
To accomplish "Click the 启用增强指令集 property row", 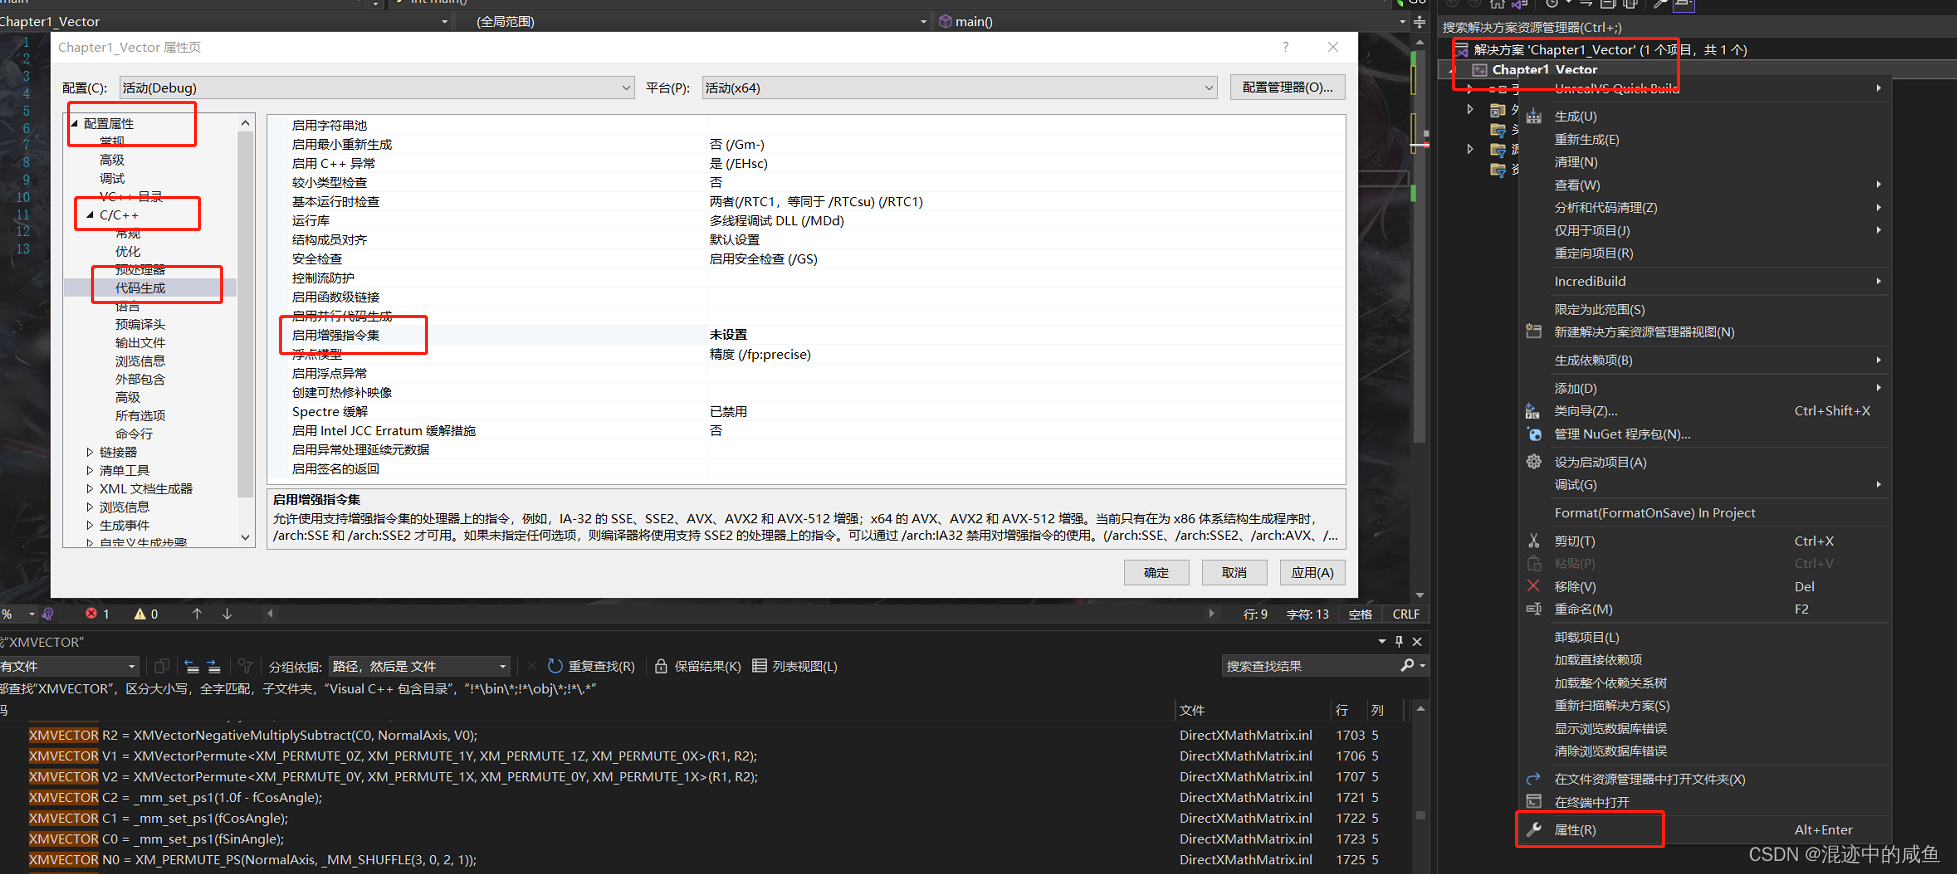I will [x=806, y=335].
